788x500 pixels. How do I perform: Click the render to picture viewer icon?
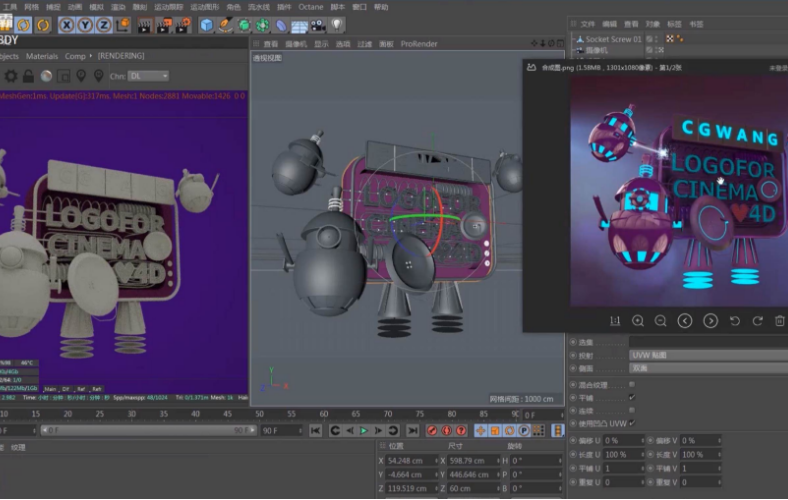click(x=163, y=25)
